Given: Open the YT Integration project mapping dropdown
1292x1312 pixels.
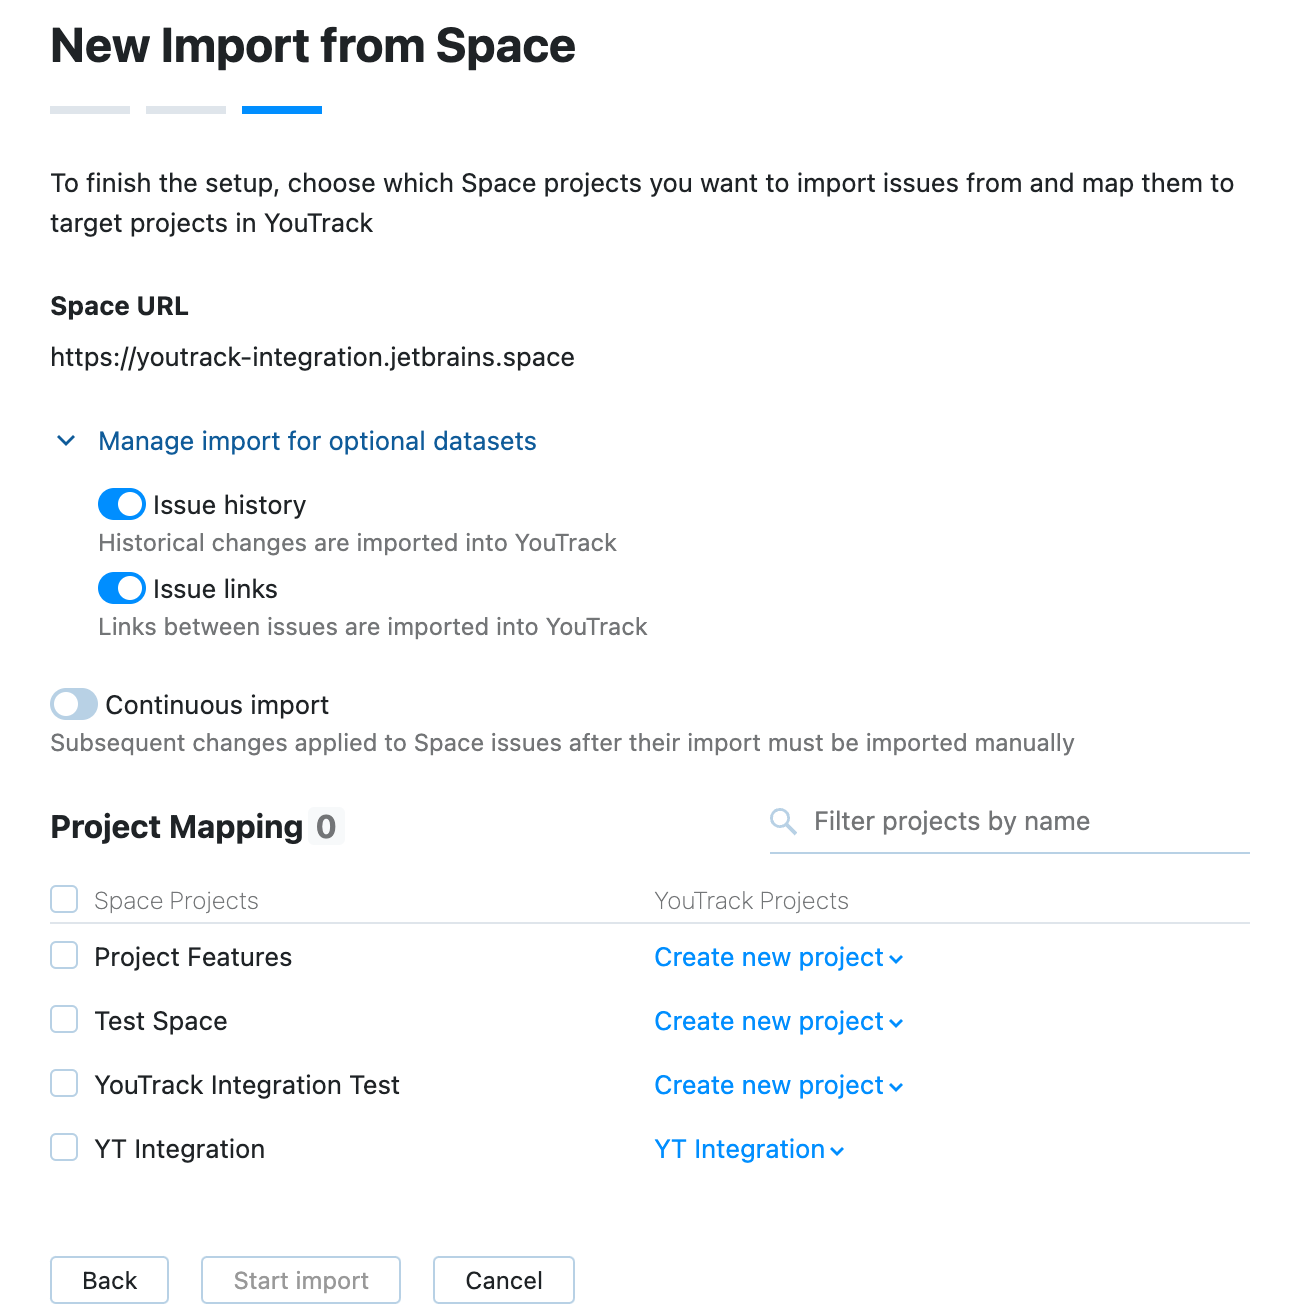Looking at the screenshot, I should [748, 1149].
